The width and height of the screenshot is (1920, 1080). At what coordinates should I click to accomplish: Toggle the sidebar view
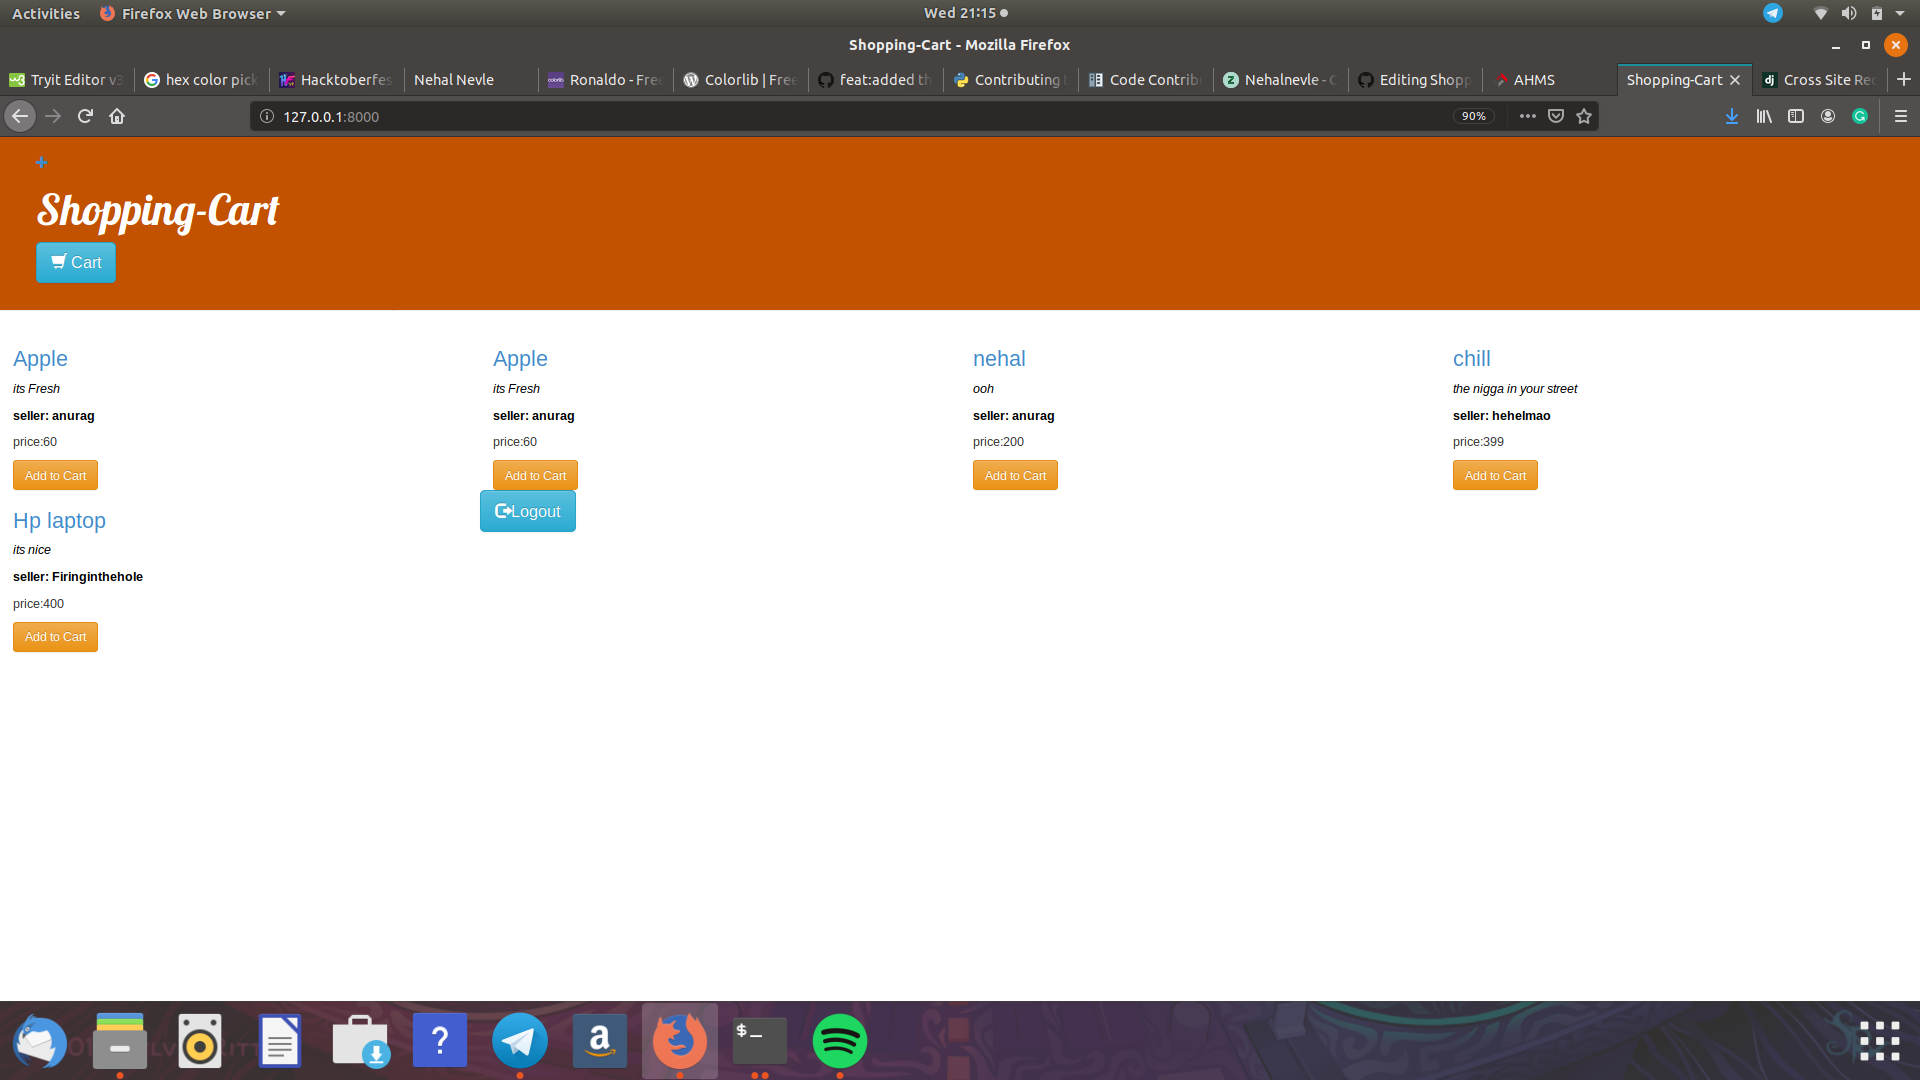(1796, 116)
